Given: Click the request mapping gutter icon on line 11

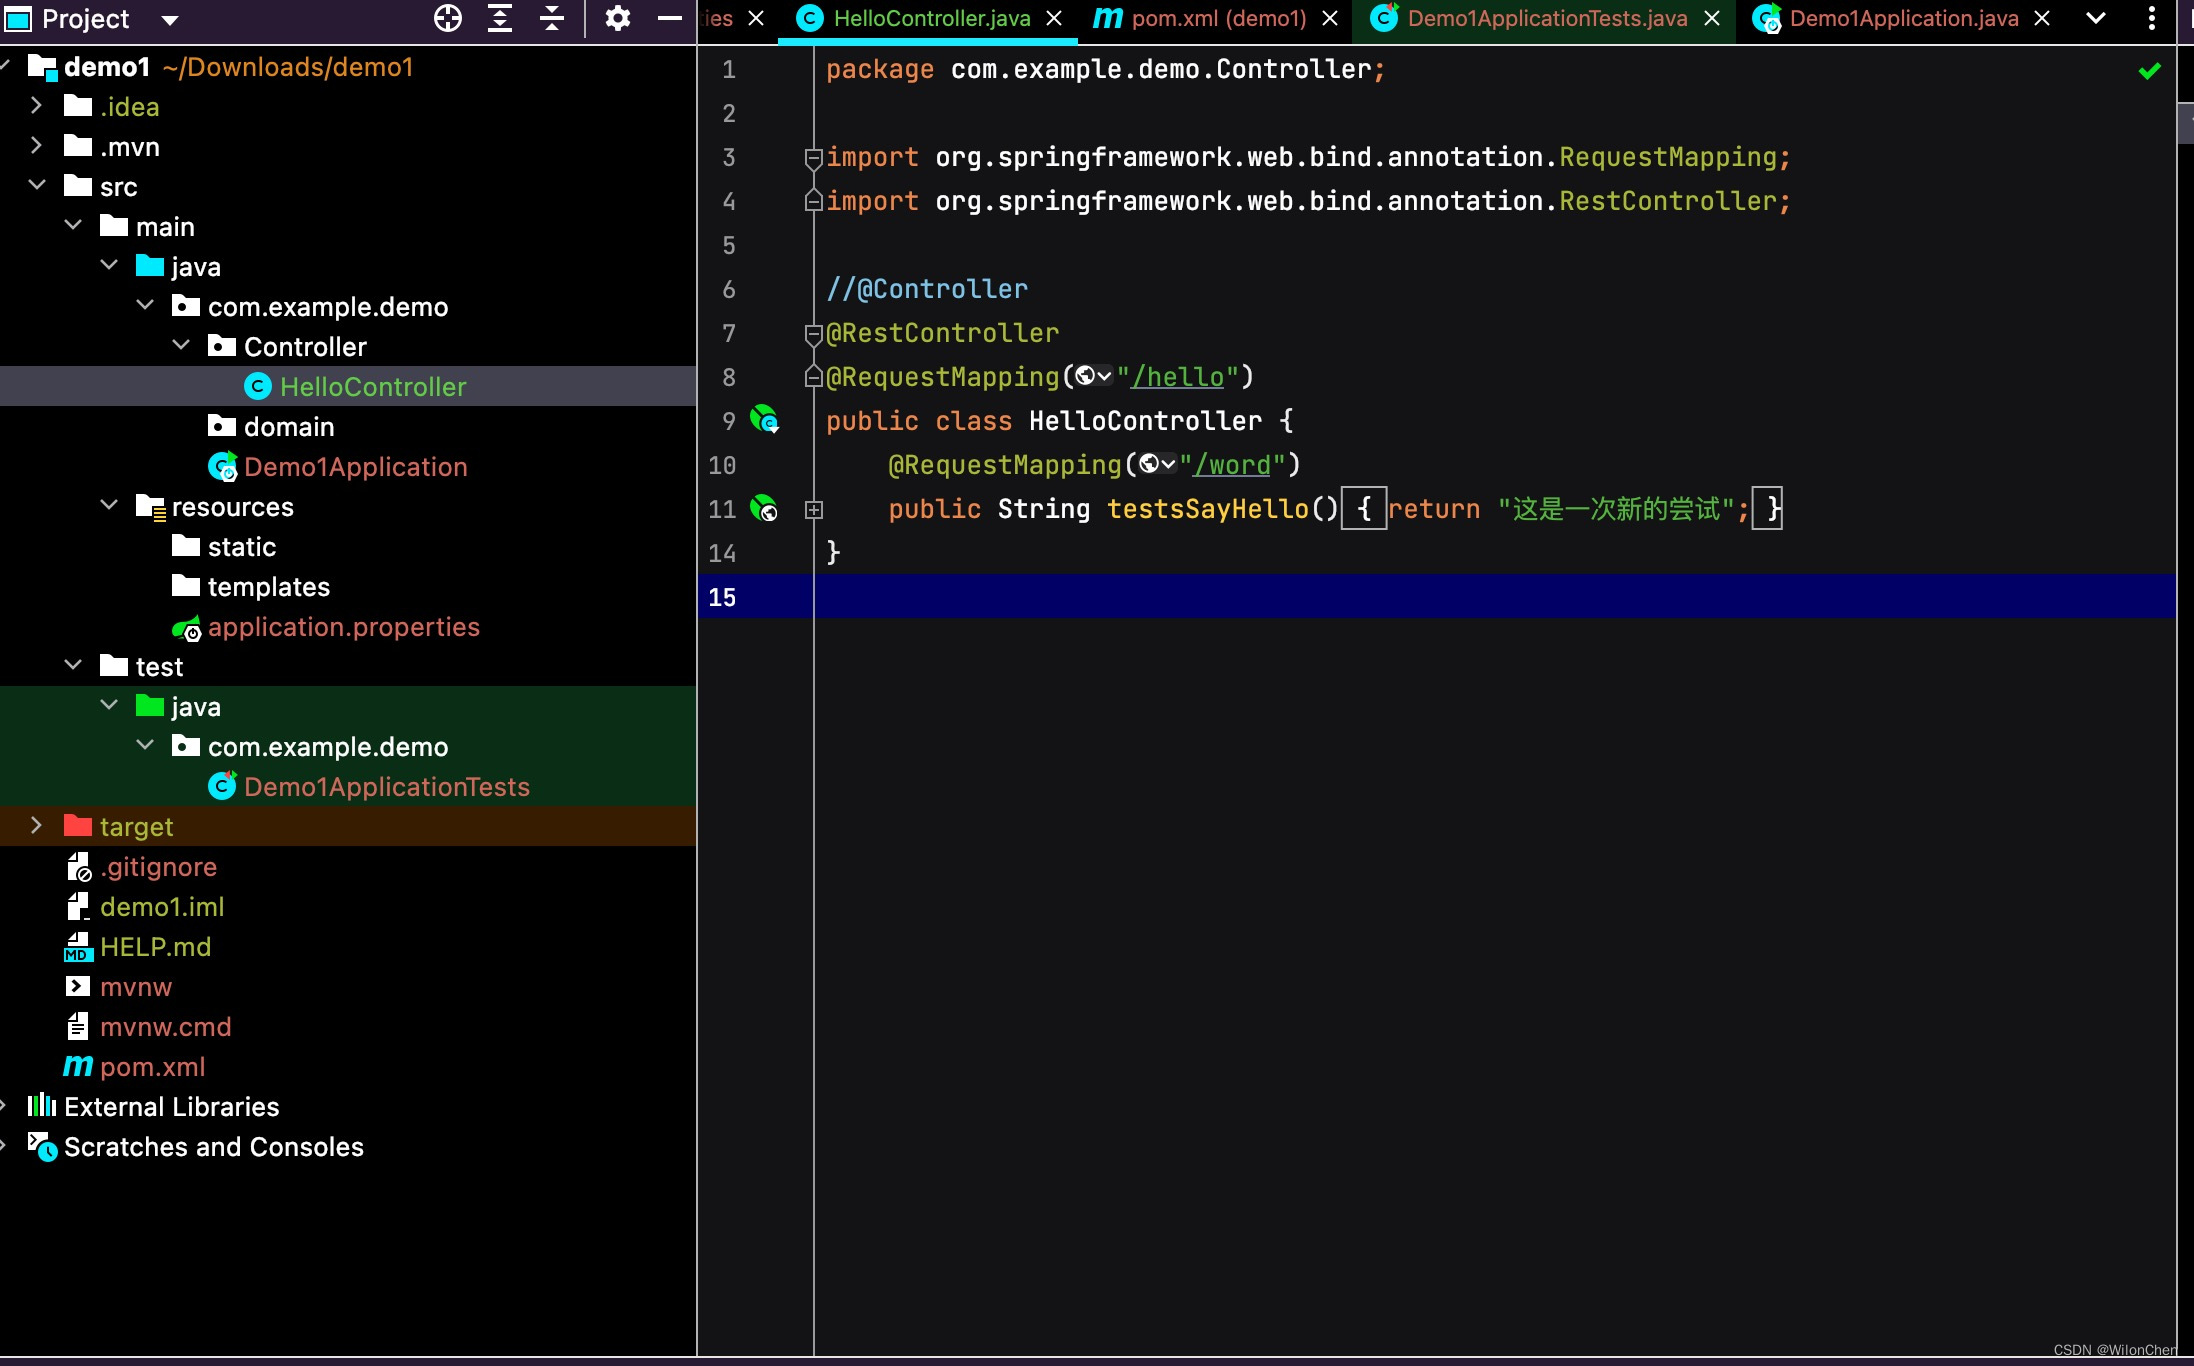Looking at the screenshot, I should click(x=764, y=508).
